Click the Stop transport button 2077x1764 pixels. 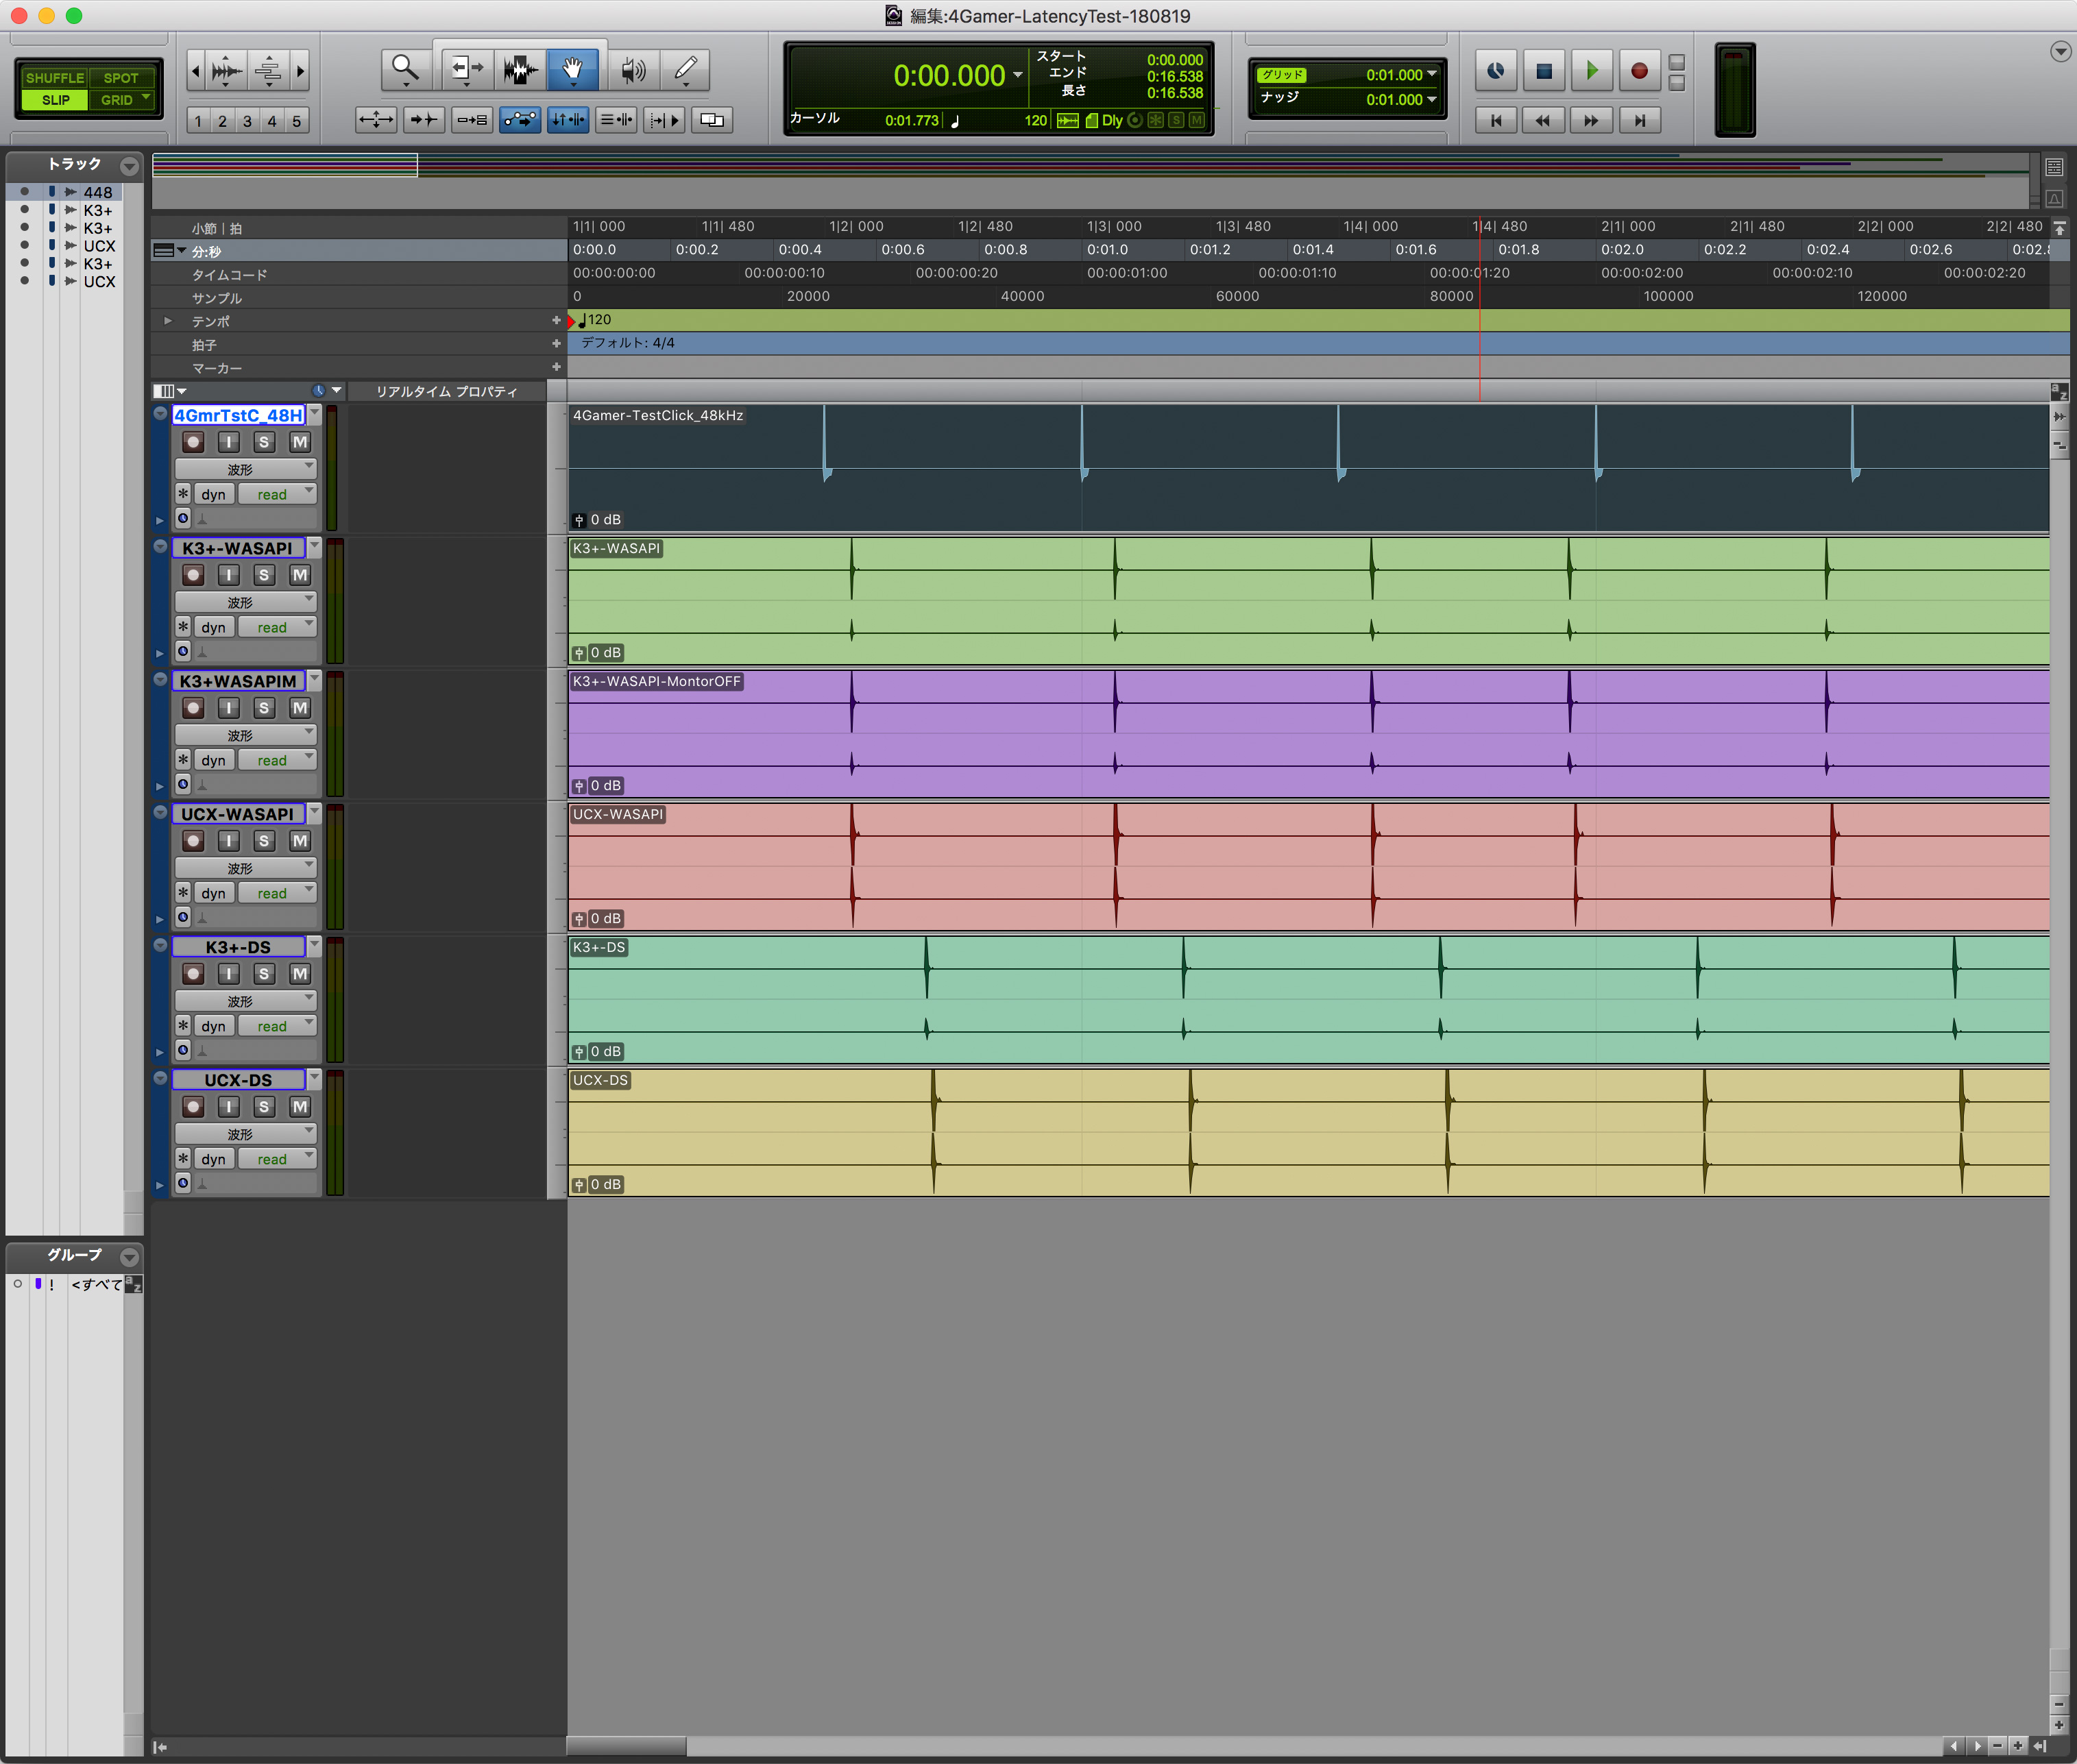1543,71
